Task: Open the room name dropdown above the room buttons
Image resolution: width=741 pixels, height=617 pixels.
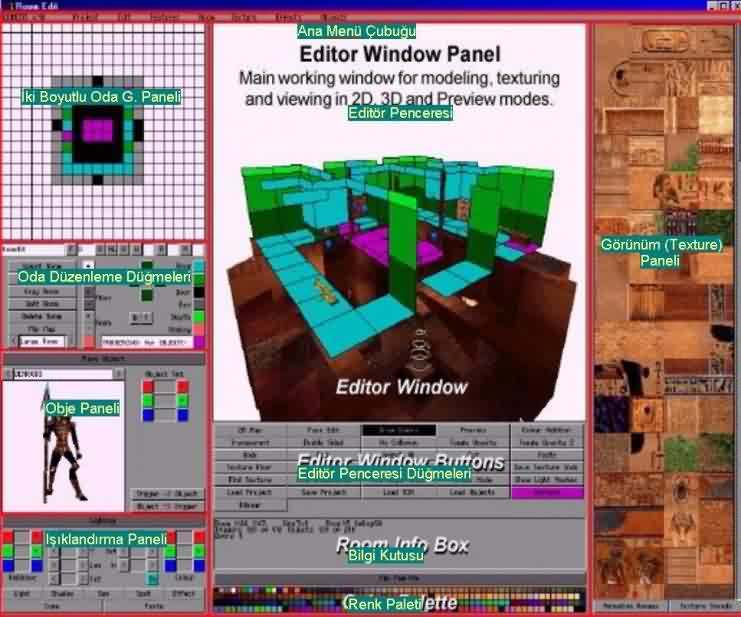Action: tap(71, 249)
